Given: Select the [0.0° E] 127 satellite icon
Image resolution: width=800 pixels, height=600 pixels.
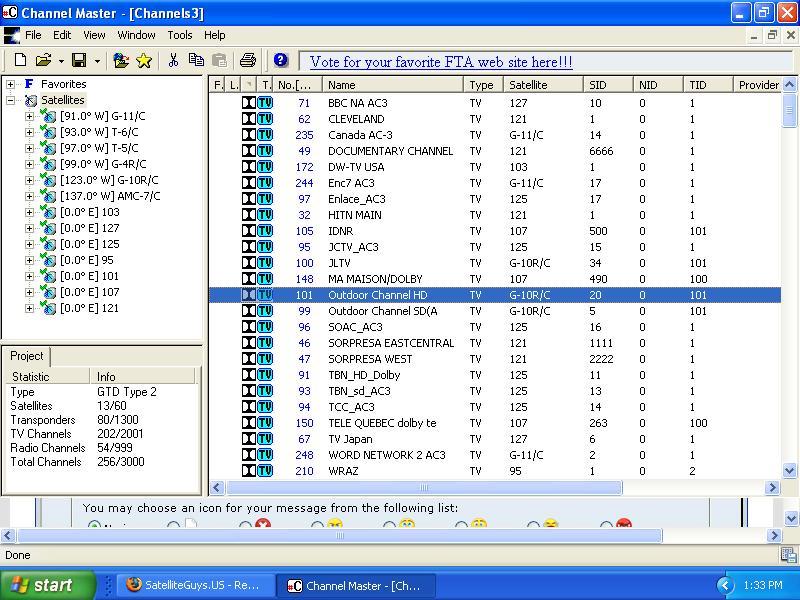Looking at the screenshot, I should point(48,228).
